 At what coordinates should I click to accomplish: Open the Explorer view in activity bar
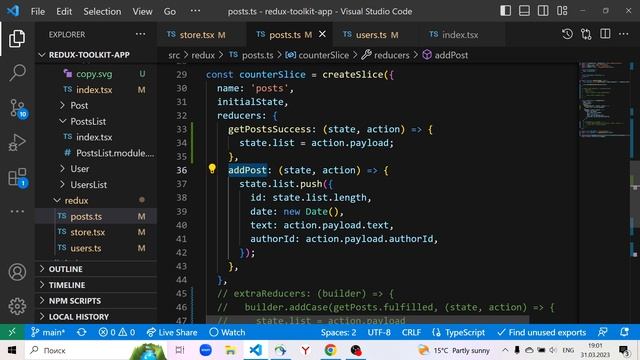coord(17,39)
